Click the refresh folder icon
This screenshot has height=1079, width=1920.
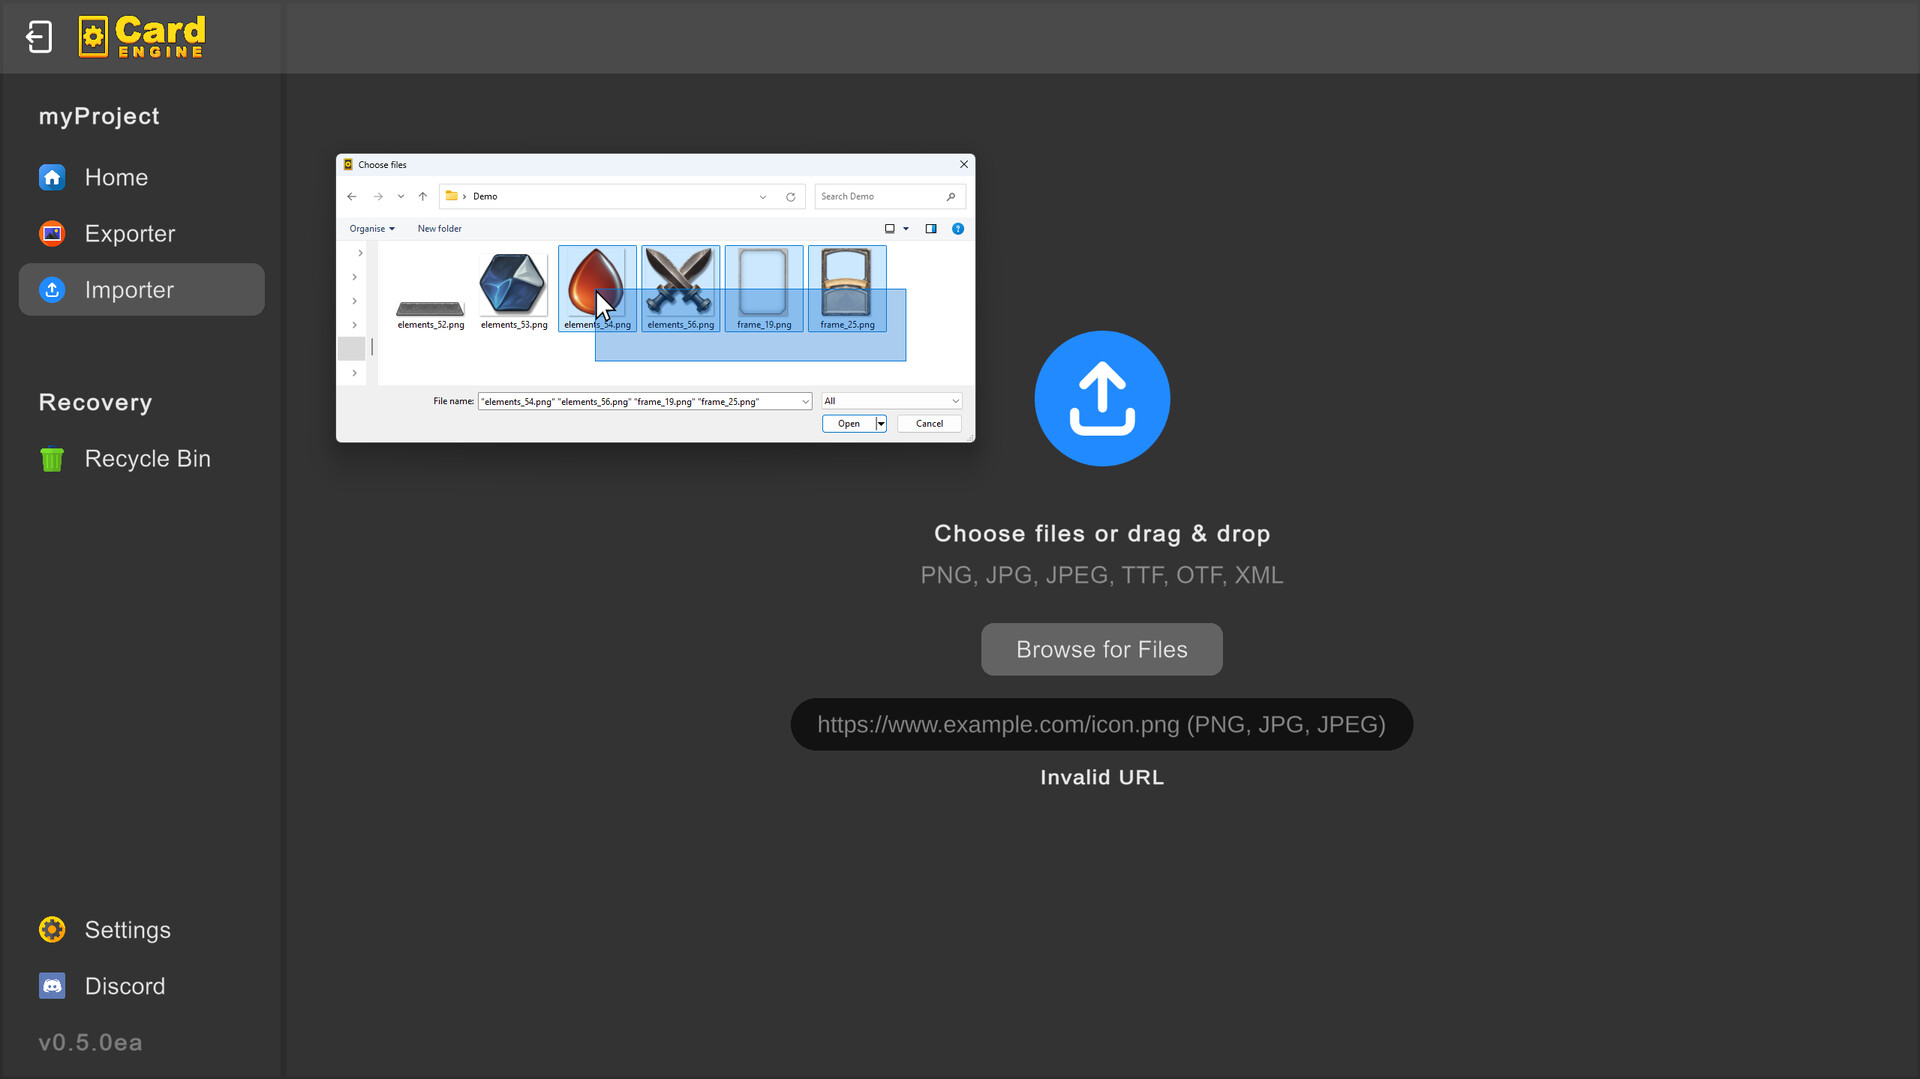[x=790, y=197]
